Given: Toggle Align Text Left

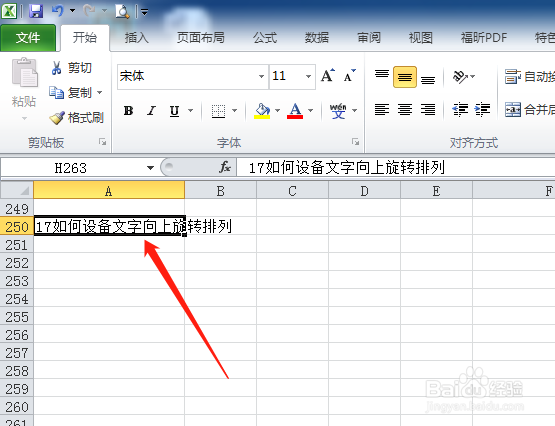Looking at the screenshot, I should tap(382, 110).
